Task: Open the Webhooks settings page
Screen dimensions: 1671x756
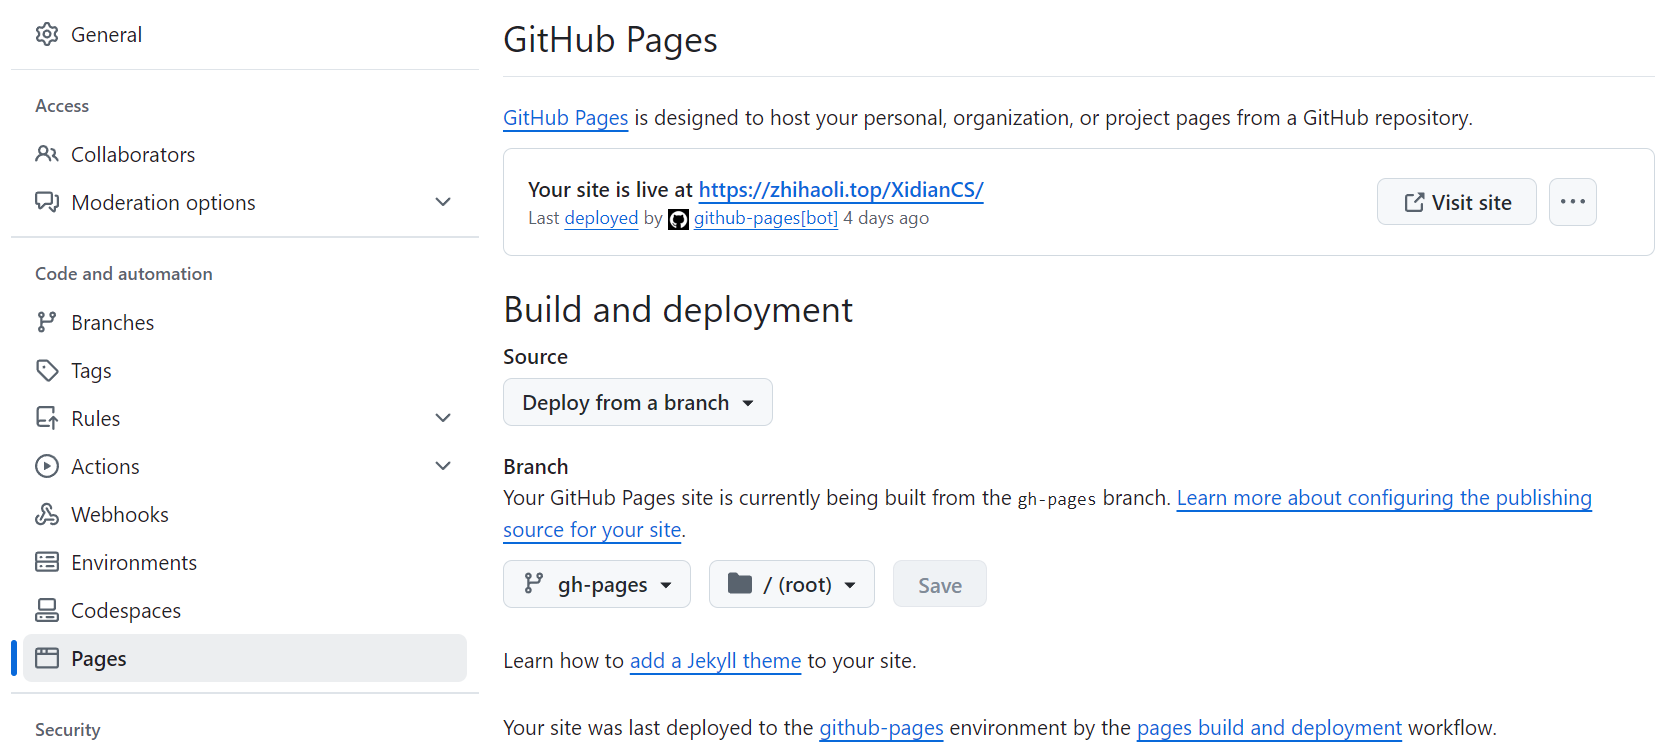Action: (245, 514)
